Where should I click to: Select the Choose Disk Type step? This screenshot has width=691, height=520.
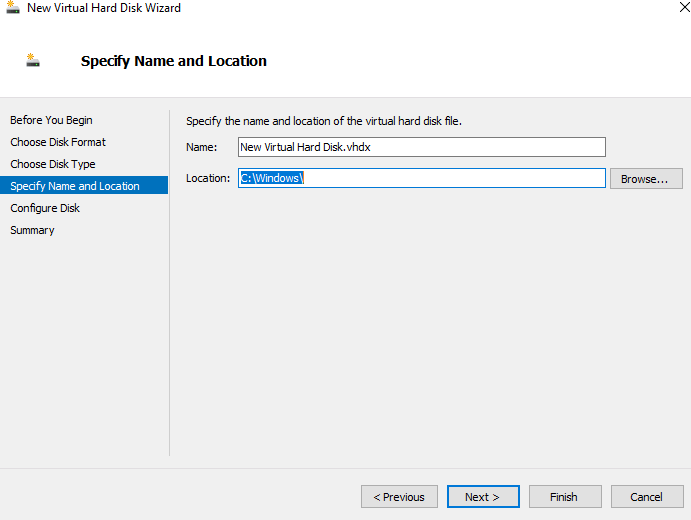tap(52, 164)
